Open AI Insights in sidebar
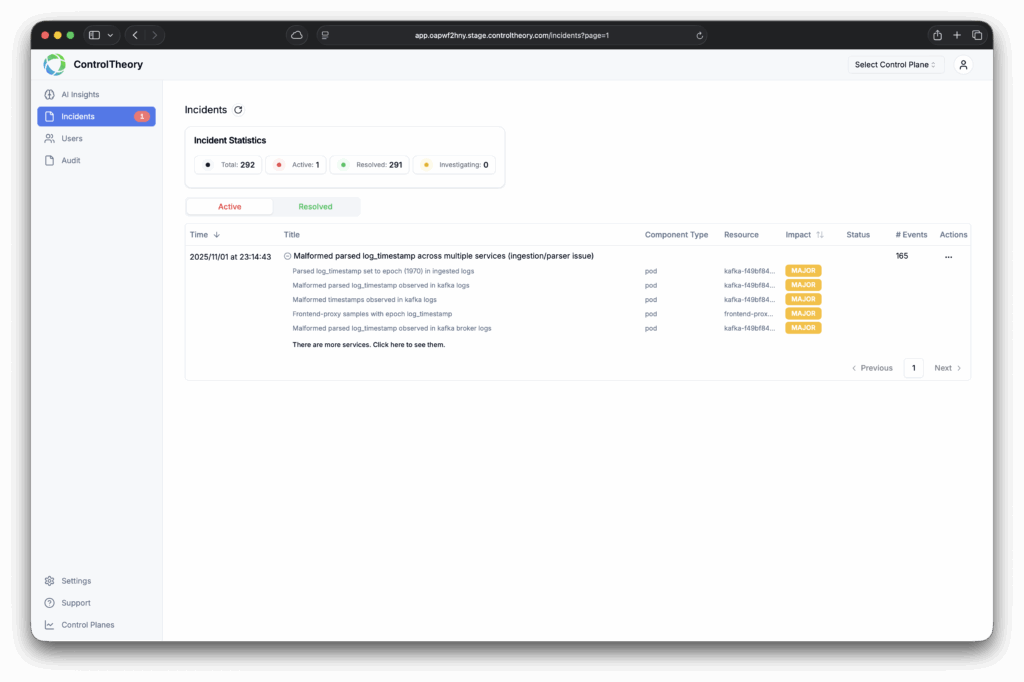1024x682 pixels. click(x=80, y=95)
